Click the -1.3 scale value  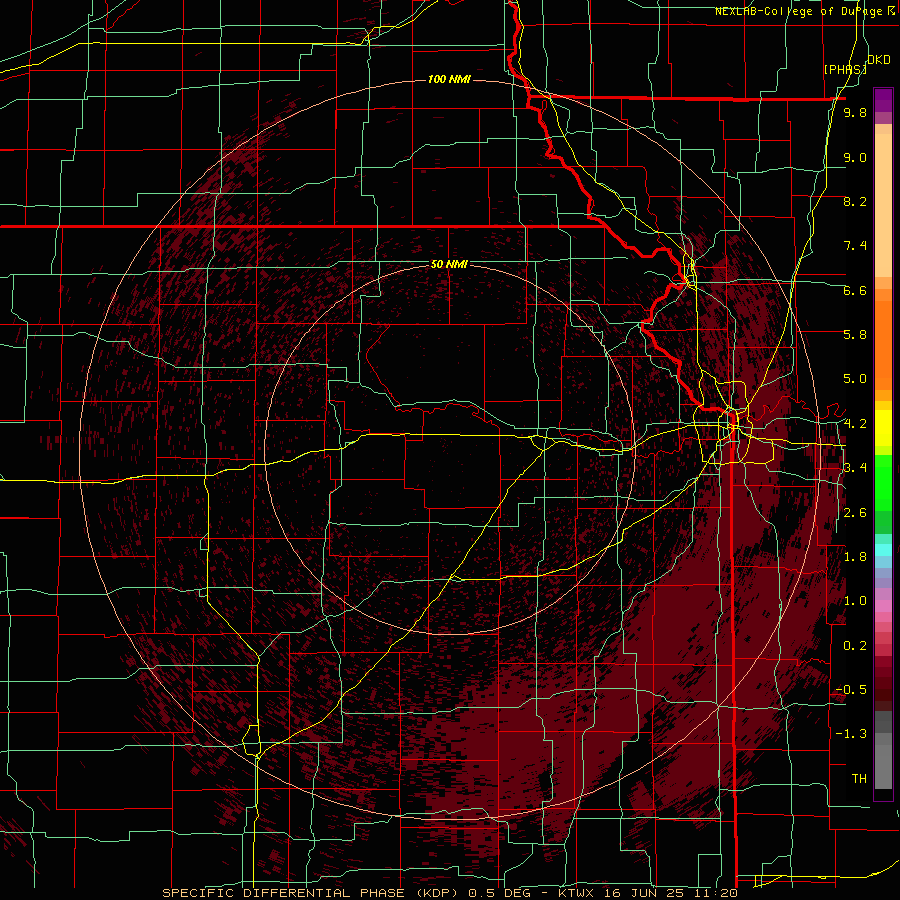click(x=851, y=734)
